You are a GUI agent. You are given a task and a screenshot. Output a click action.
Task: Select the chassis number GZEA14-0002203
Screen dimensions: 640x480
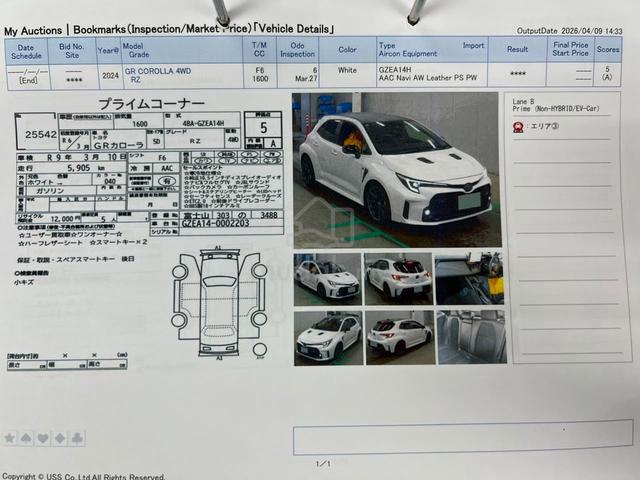pyautogui.click(x=215, y=223)
